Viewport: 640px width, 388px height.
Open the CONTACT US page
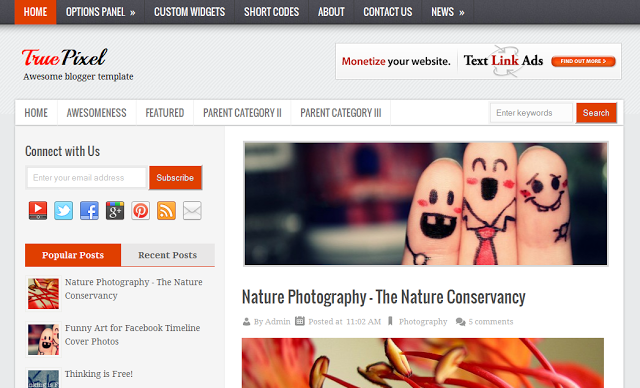tap(388, 12)
